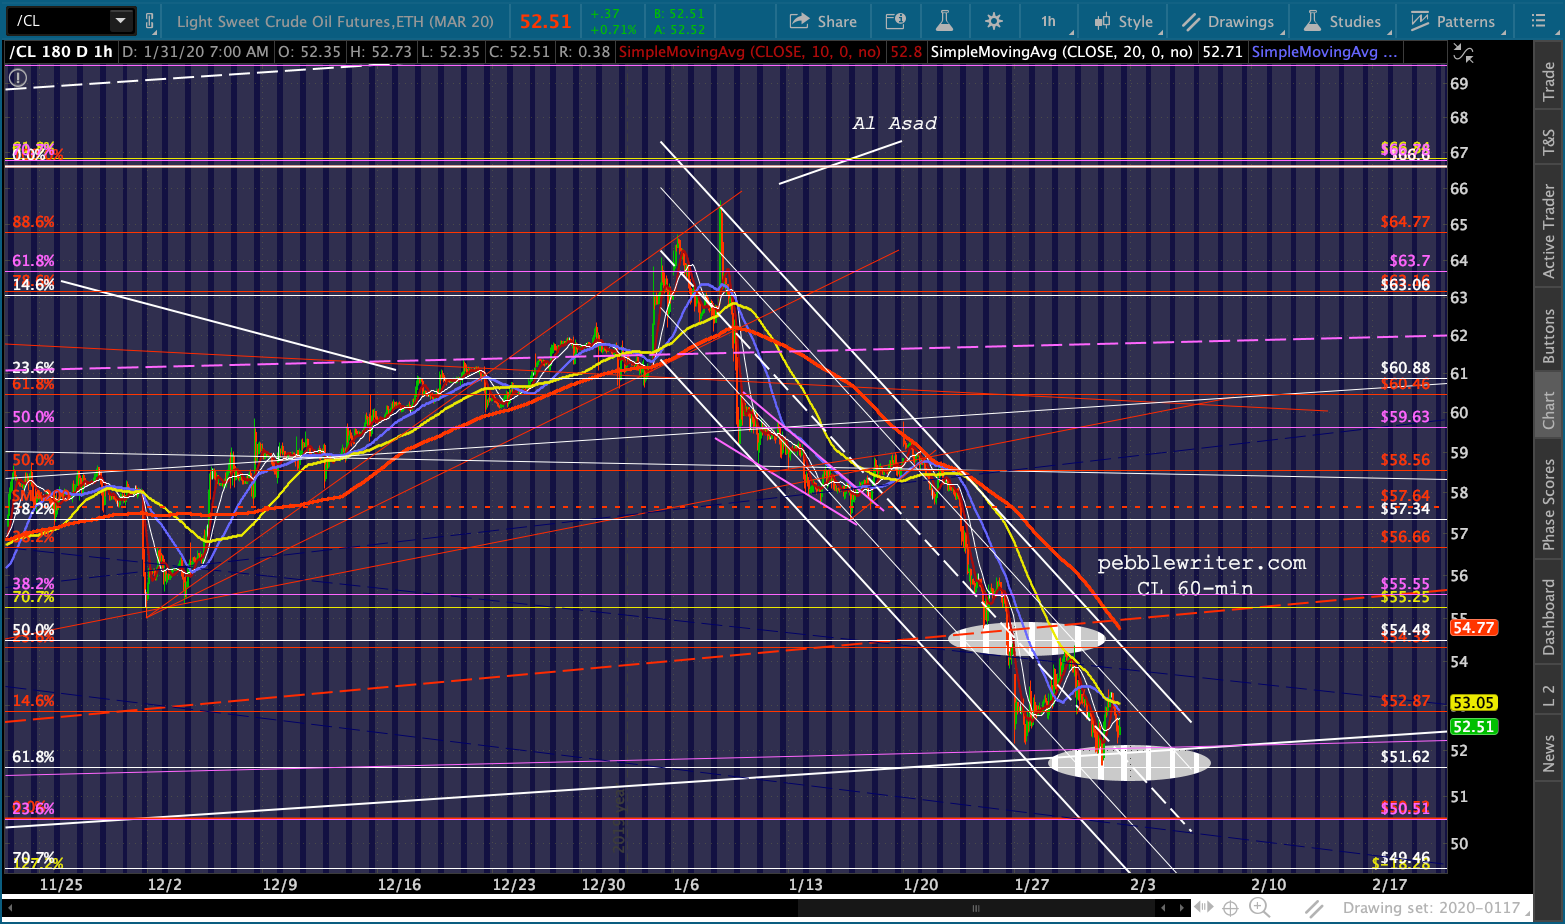Click the flask Edit Studies icon
The width and height of the screenshot is (1565, 924).
tap(944, 21)
